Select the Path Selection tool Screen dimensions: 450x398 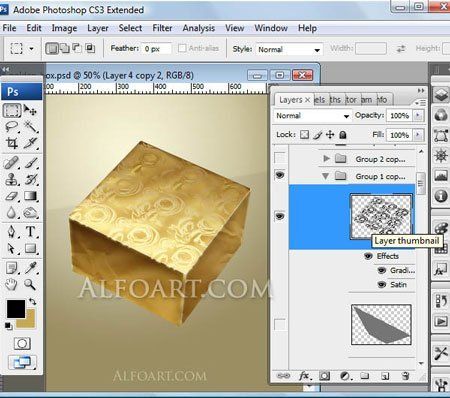pos(12,248)
